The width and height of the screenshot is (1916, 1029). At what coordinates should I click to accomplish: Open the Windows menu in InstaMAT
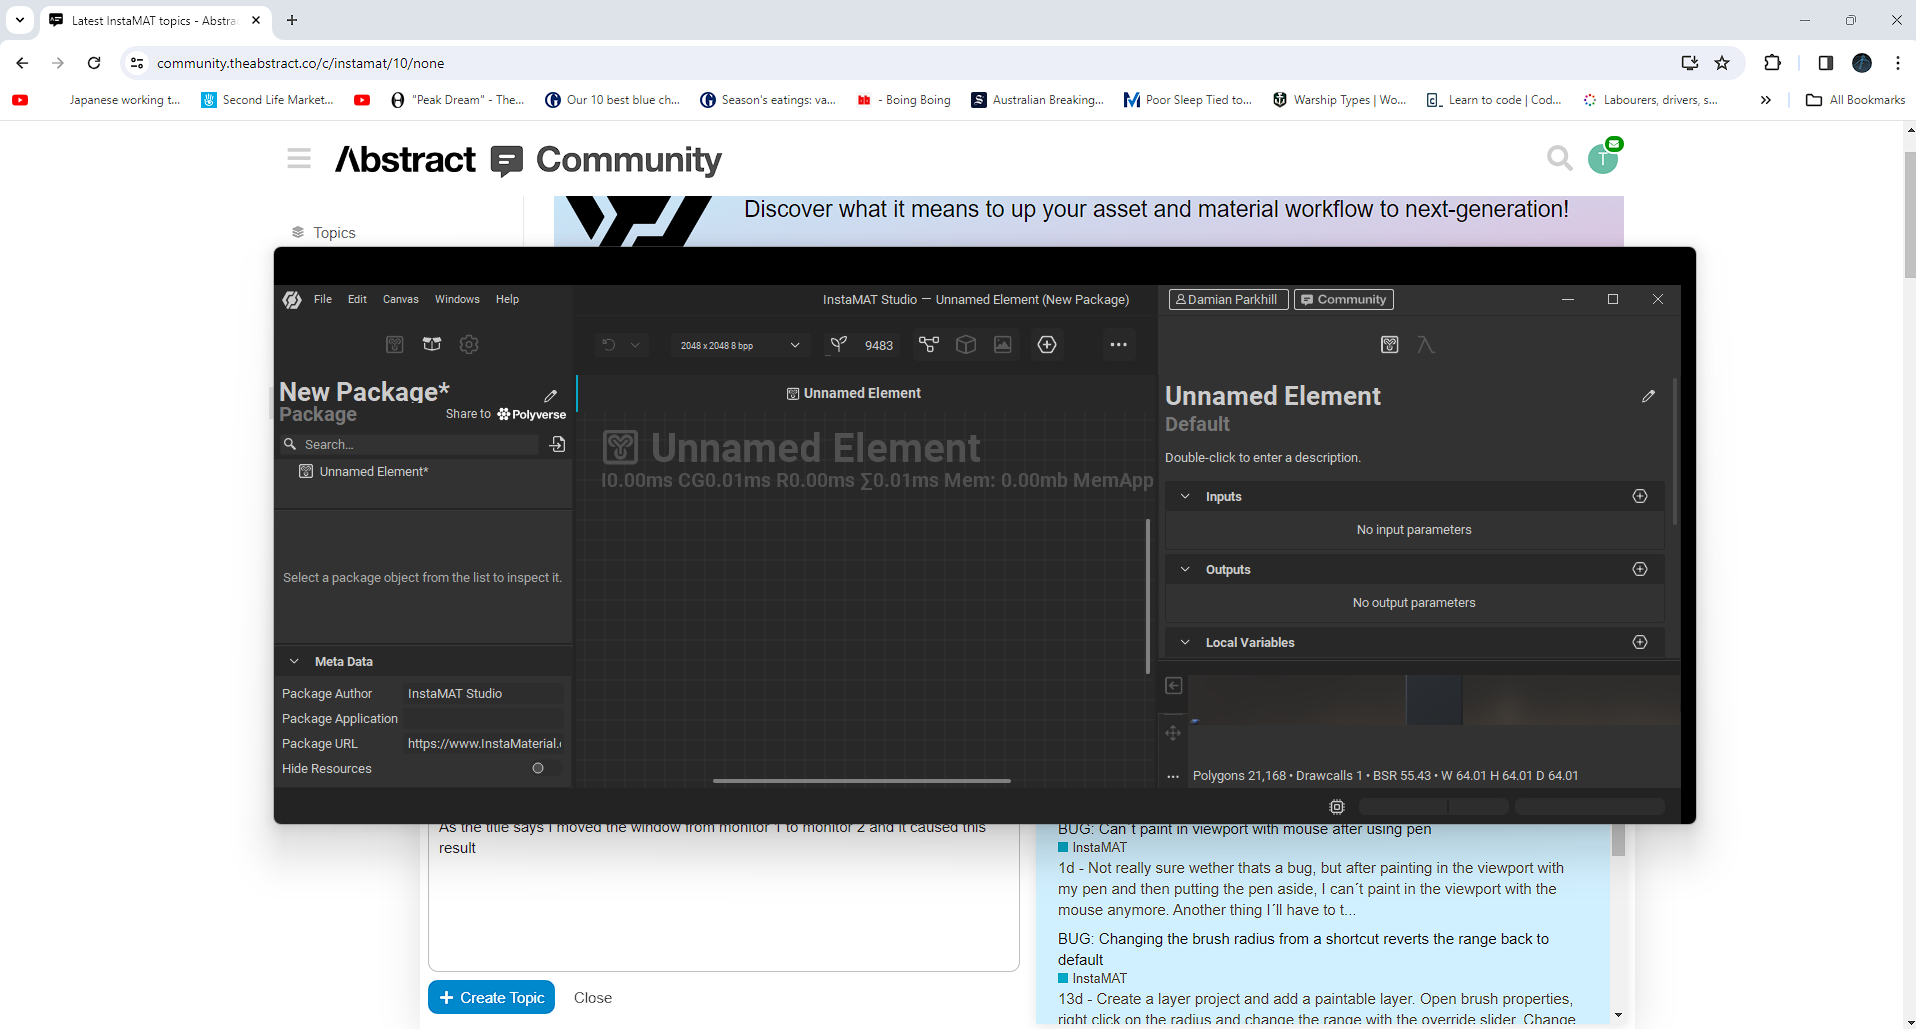pos(457,299)
